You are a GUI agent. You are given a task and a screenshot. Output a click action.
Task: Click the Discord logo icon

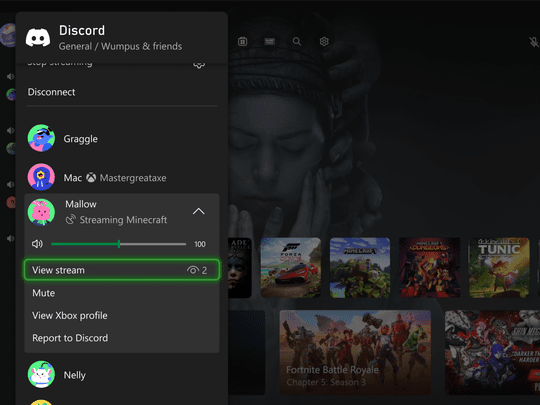(x=38, y=37)
